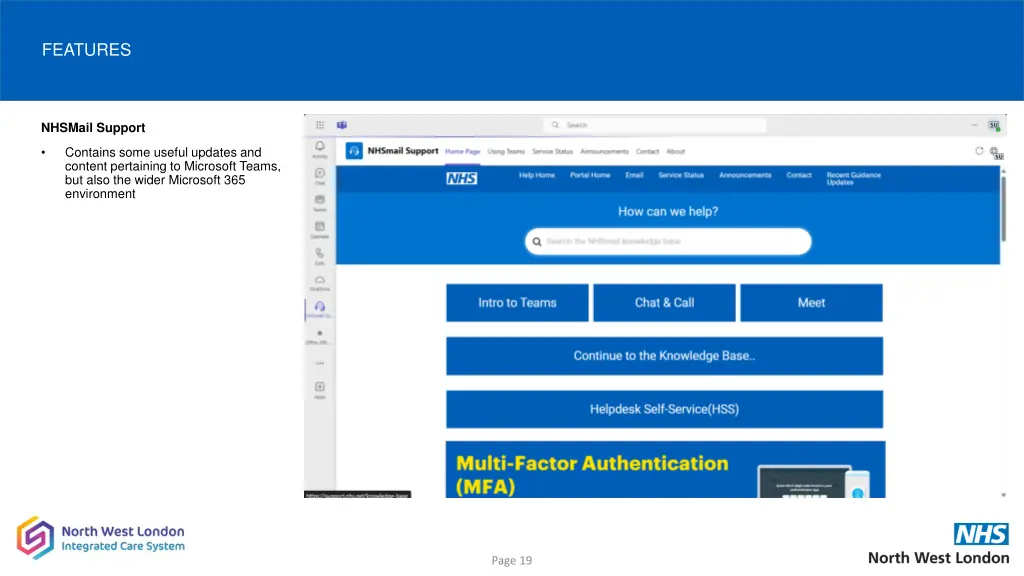Select the About tab

[676, 152]
